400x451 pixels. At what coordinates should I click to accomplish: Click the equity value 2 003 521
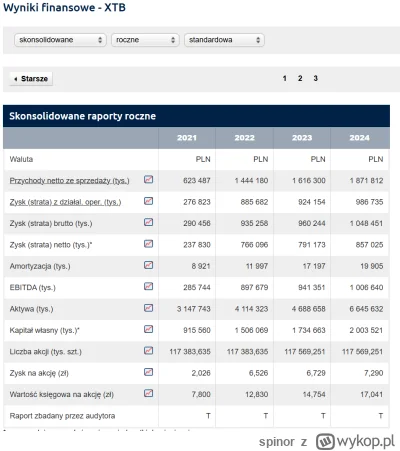click(366, 330)
